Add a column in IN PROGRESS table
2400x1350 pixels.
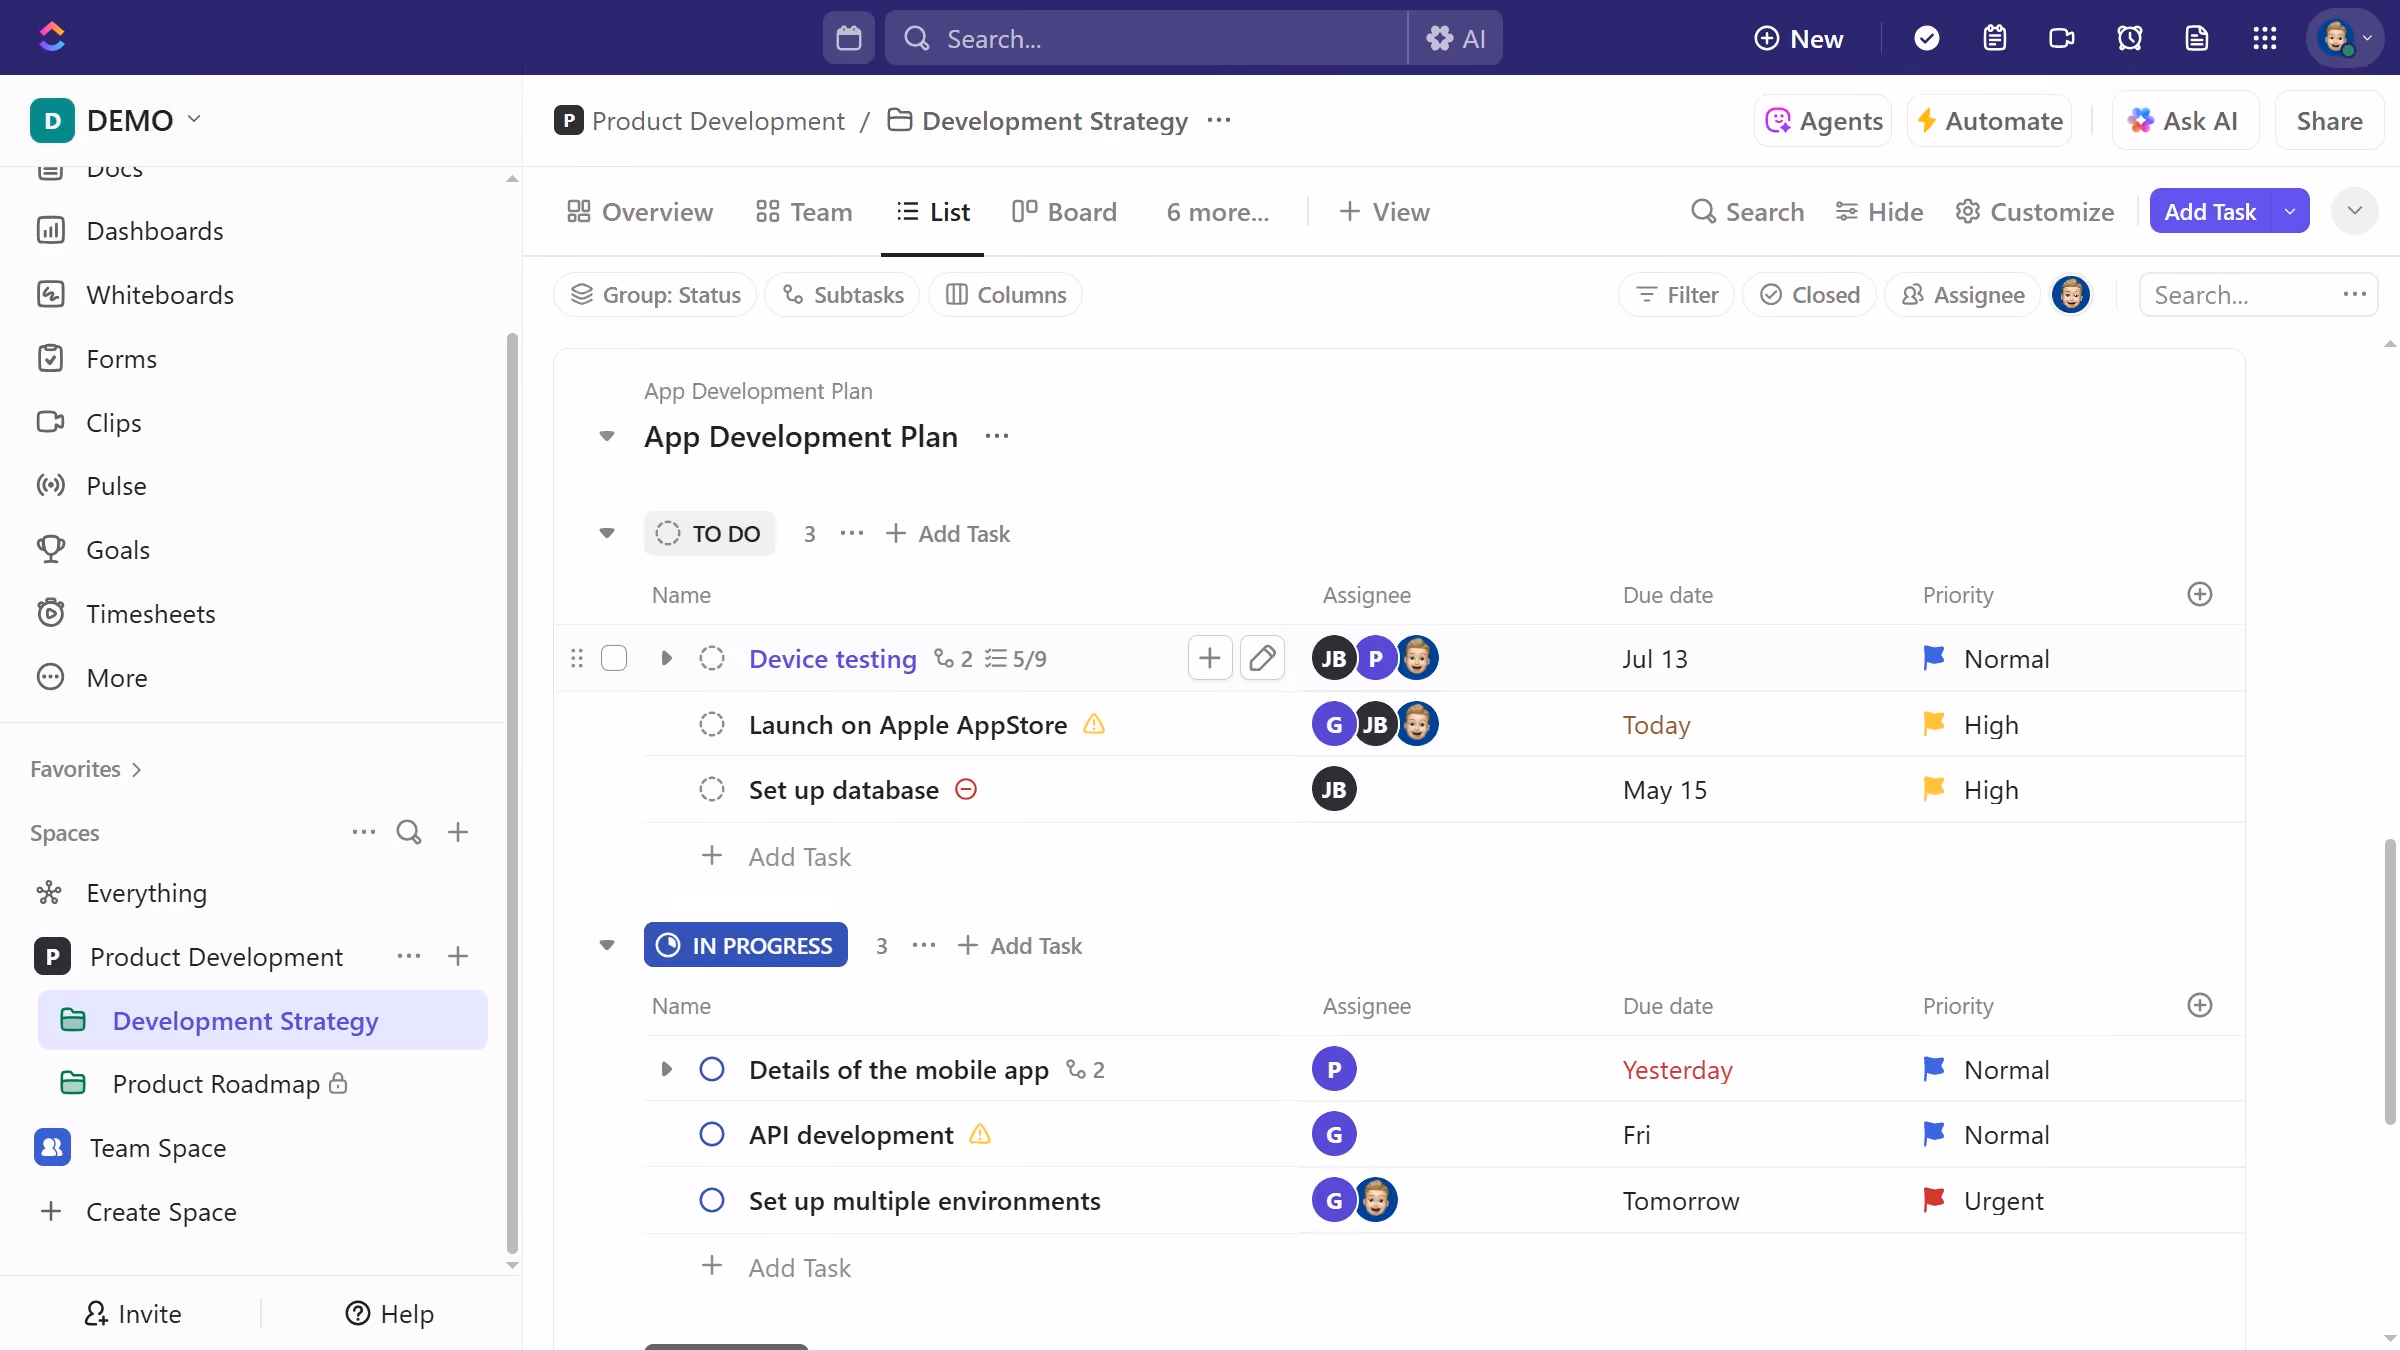2200,1005
